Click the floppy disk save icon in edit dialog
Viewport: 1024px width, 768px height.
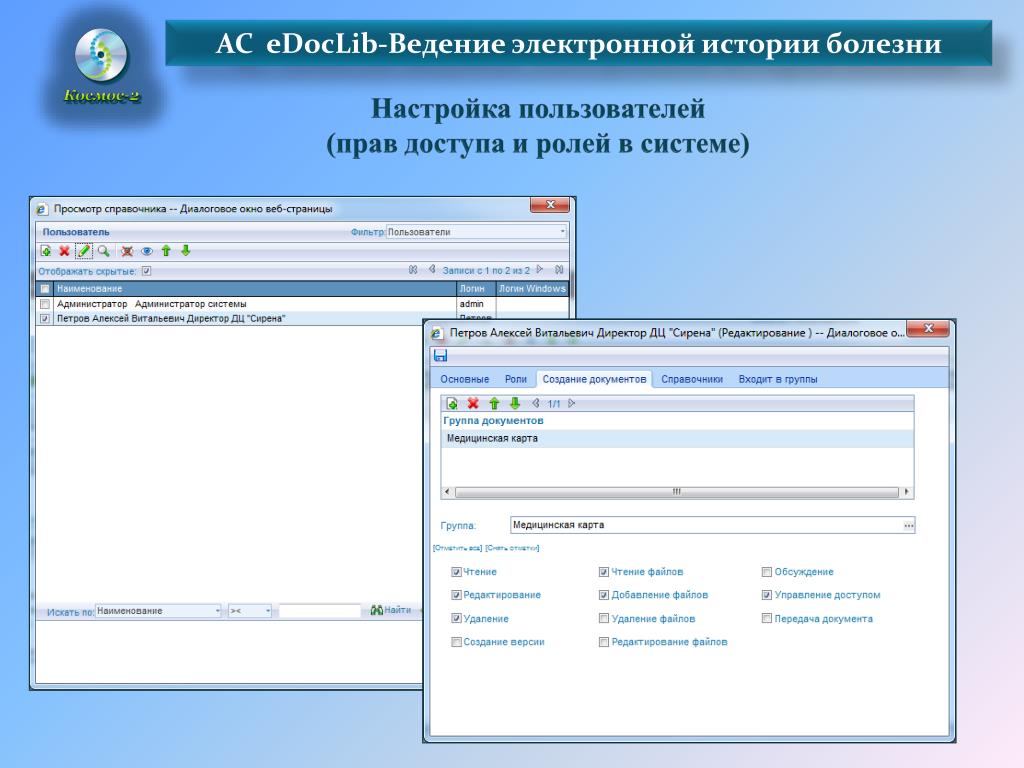point(441,355)
